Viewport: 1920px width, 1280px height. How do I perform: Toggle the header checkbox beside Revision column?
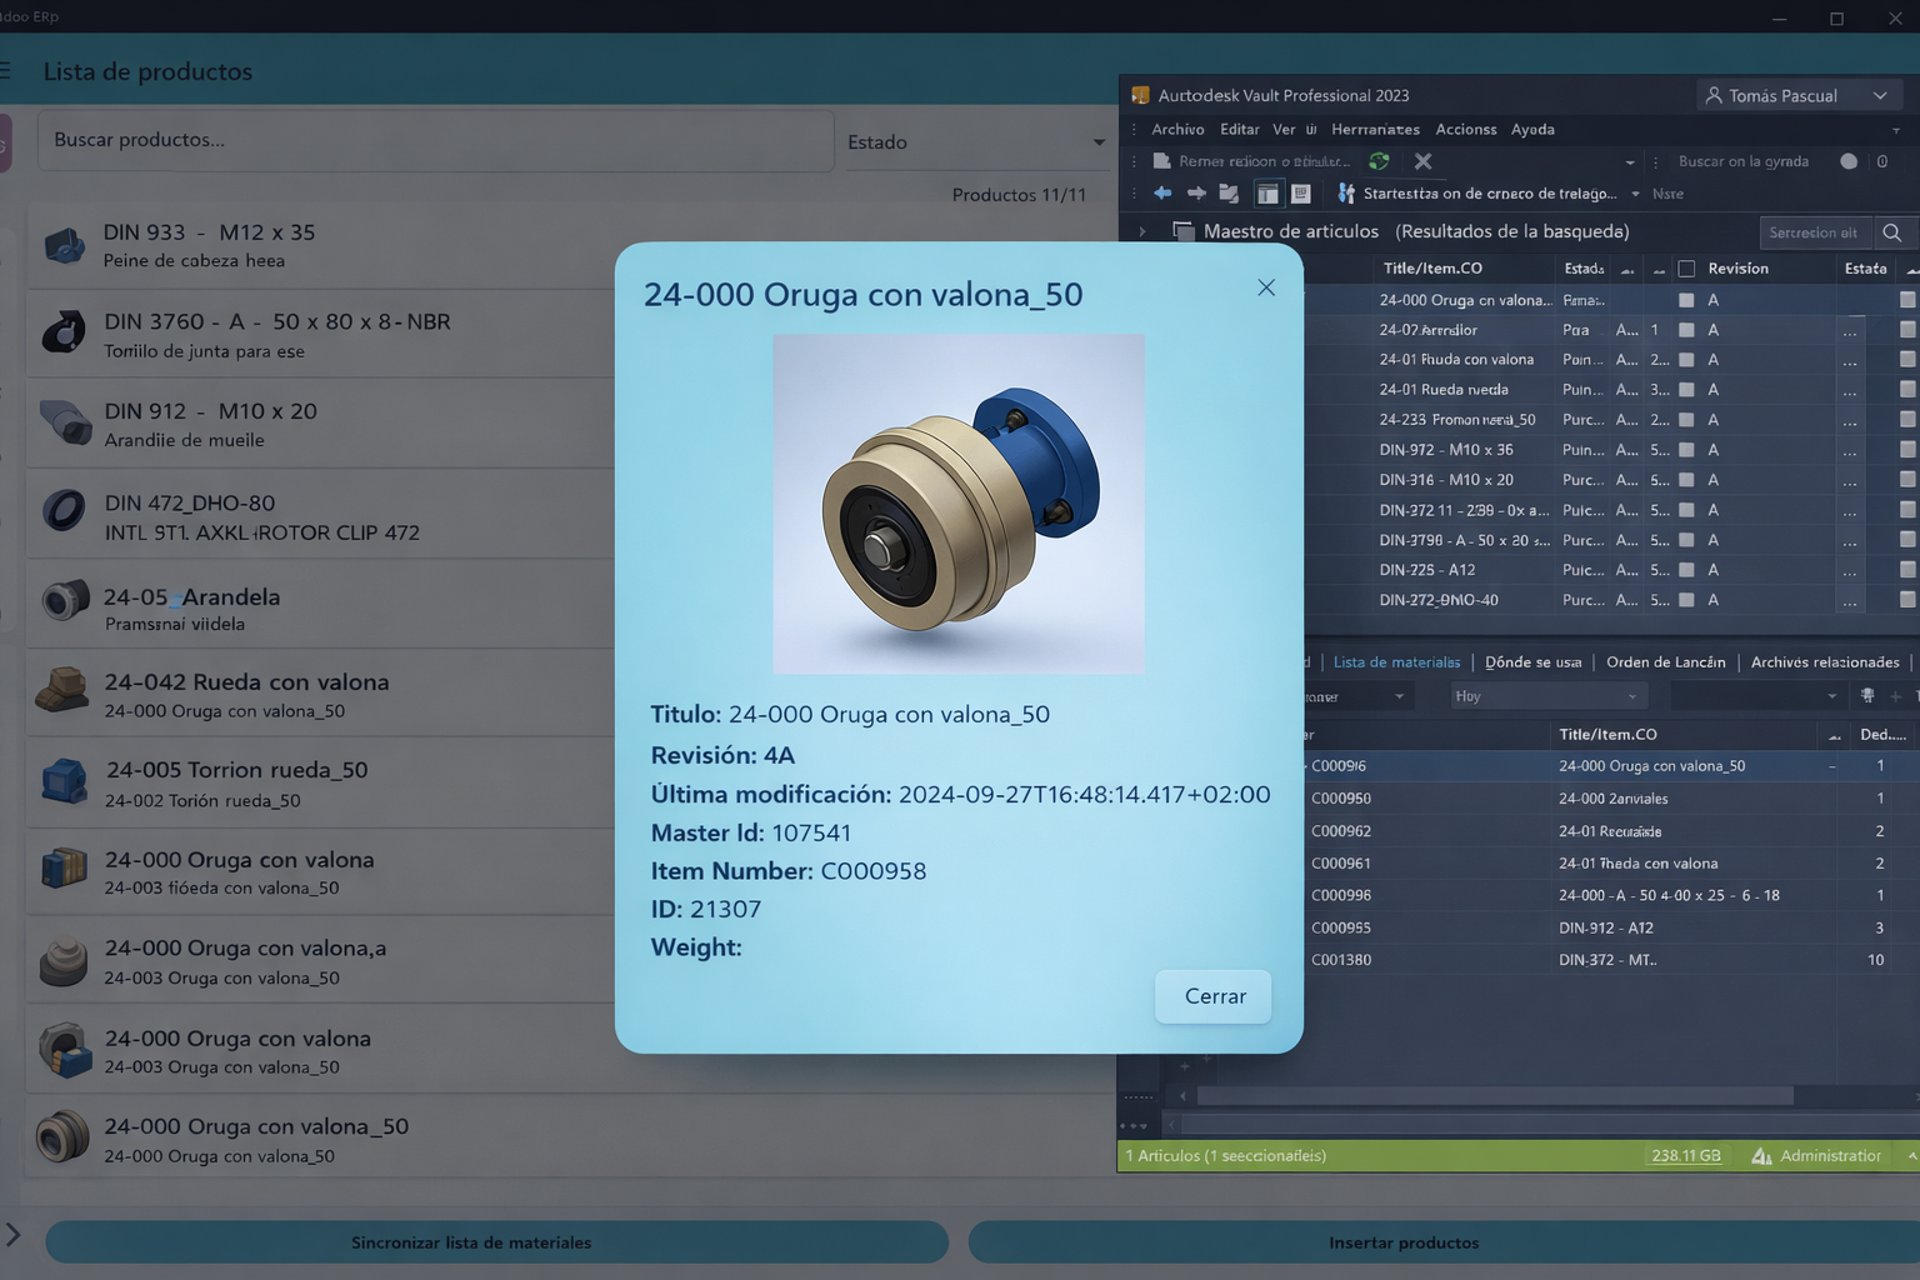click(x=1687, y=268)
